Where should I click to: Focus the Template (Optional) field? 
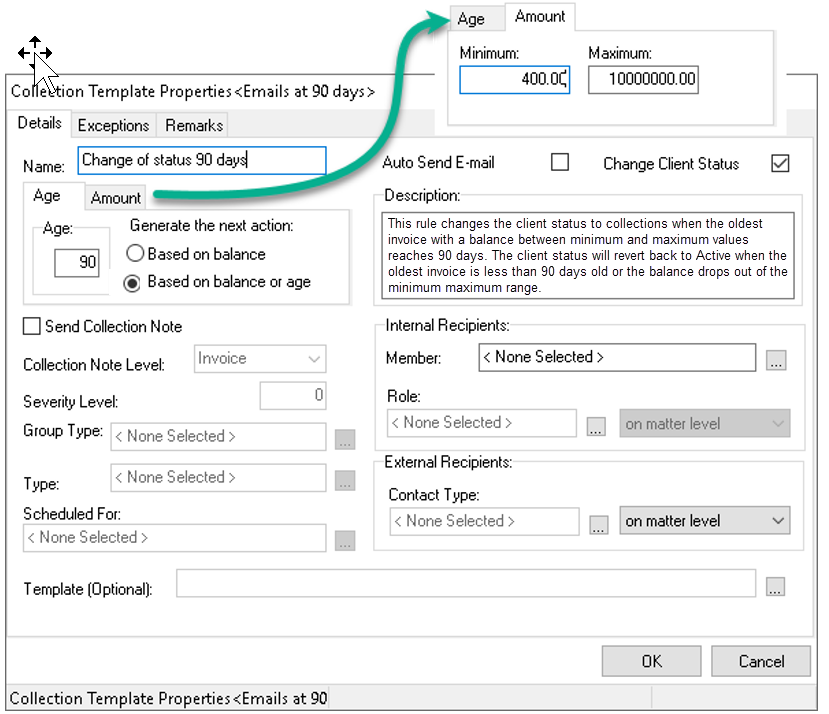(466, 583)
